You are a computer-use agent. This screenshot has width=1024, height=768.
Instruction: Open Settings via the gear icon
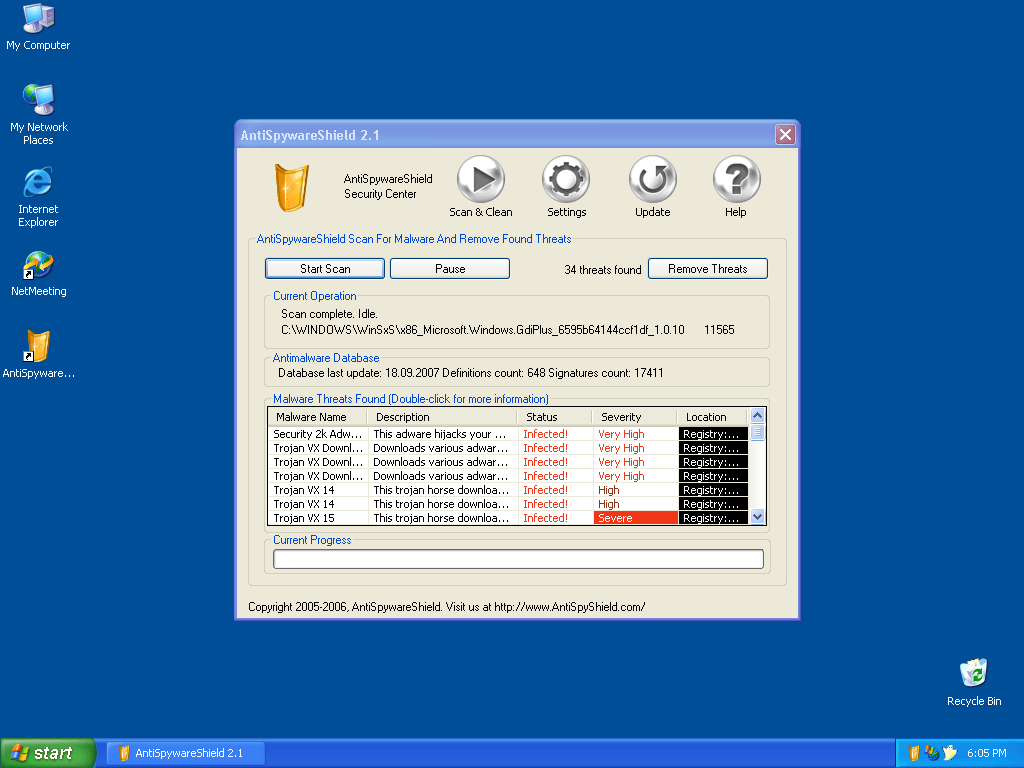(566, 179)
